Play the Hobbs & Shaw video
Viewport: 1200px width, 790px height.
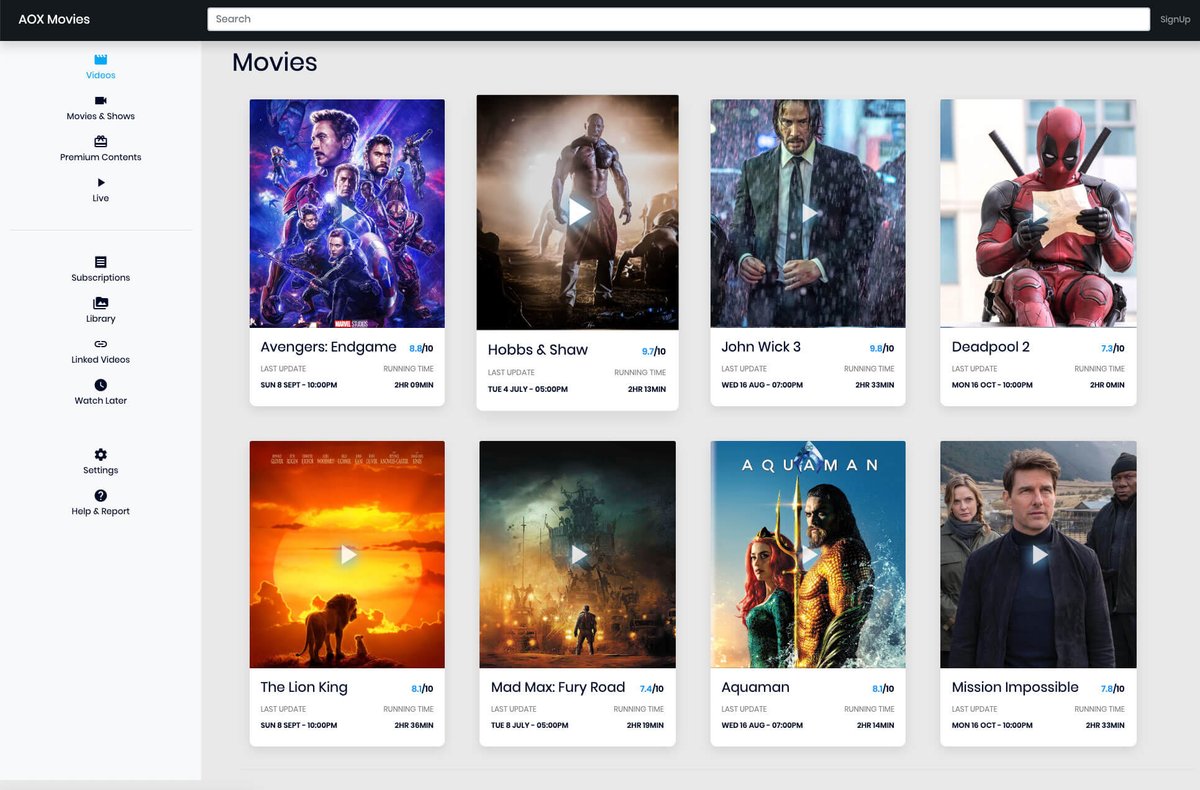pos(577,212)
